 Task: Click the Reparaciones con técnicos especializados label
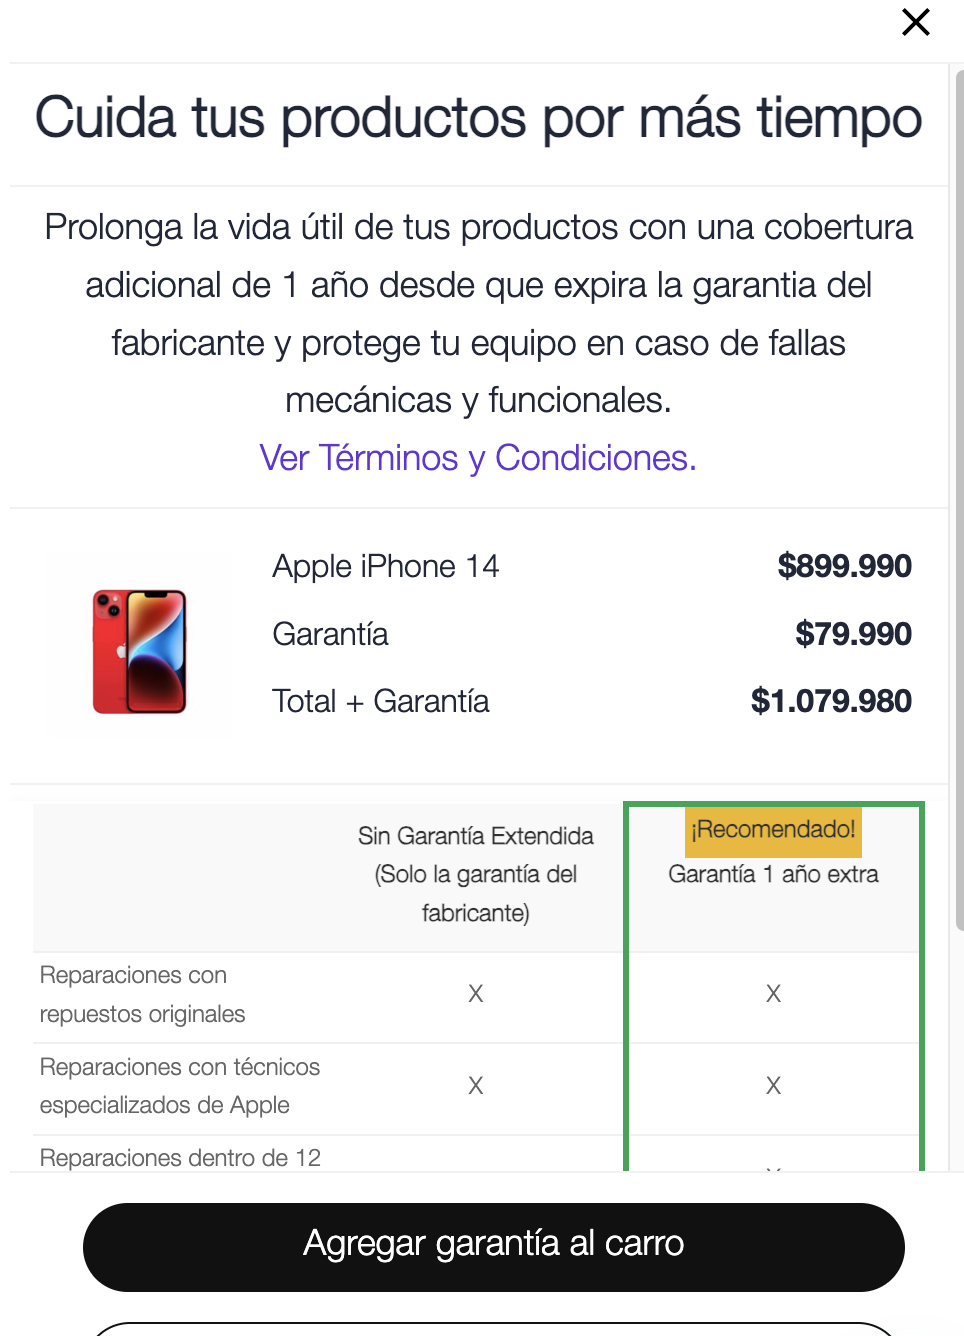(180, 1086)
